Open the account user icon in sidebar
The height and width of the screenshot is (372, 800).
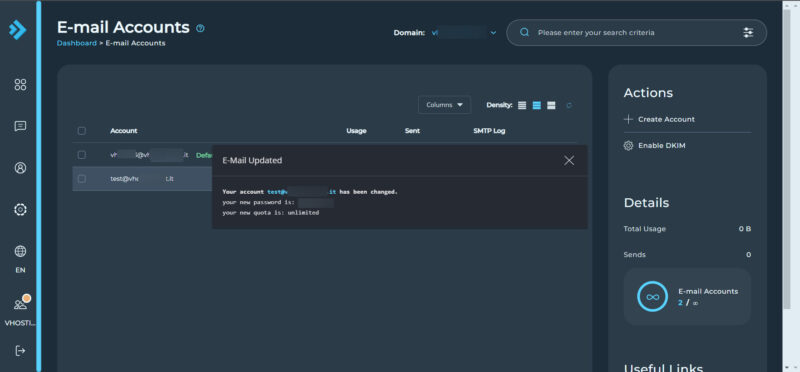(20, 168)
